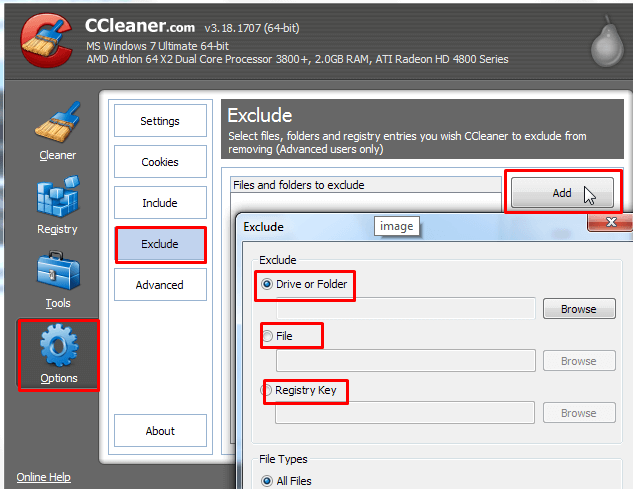The image size is (633, 489).
Task: Open the About tab
Action: pyautogui.click(x=160, y=431)
